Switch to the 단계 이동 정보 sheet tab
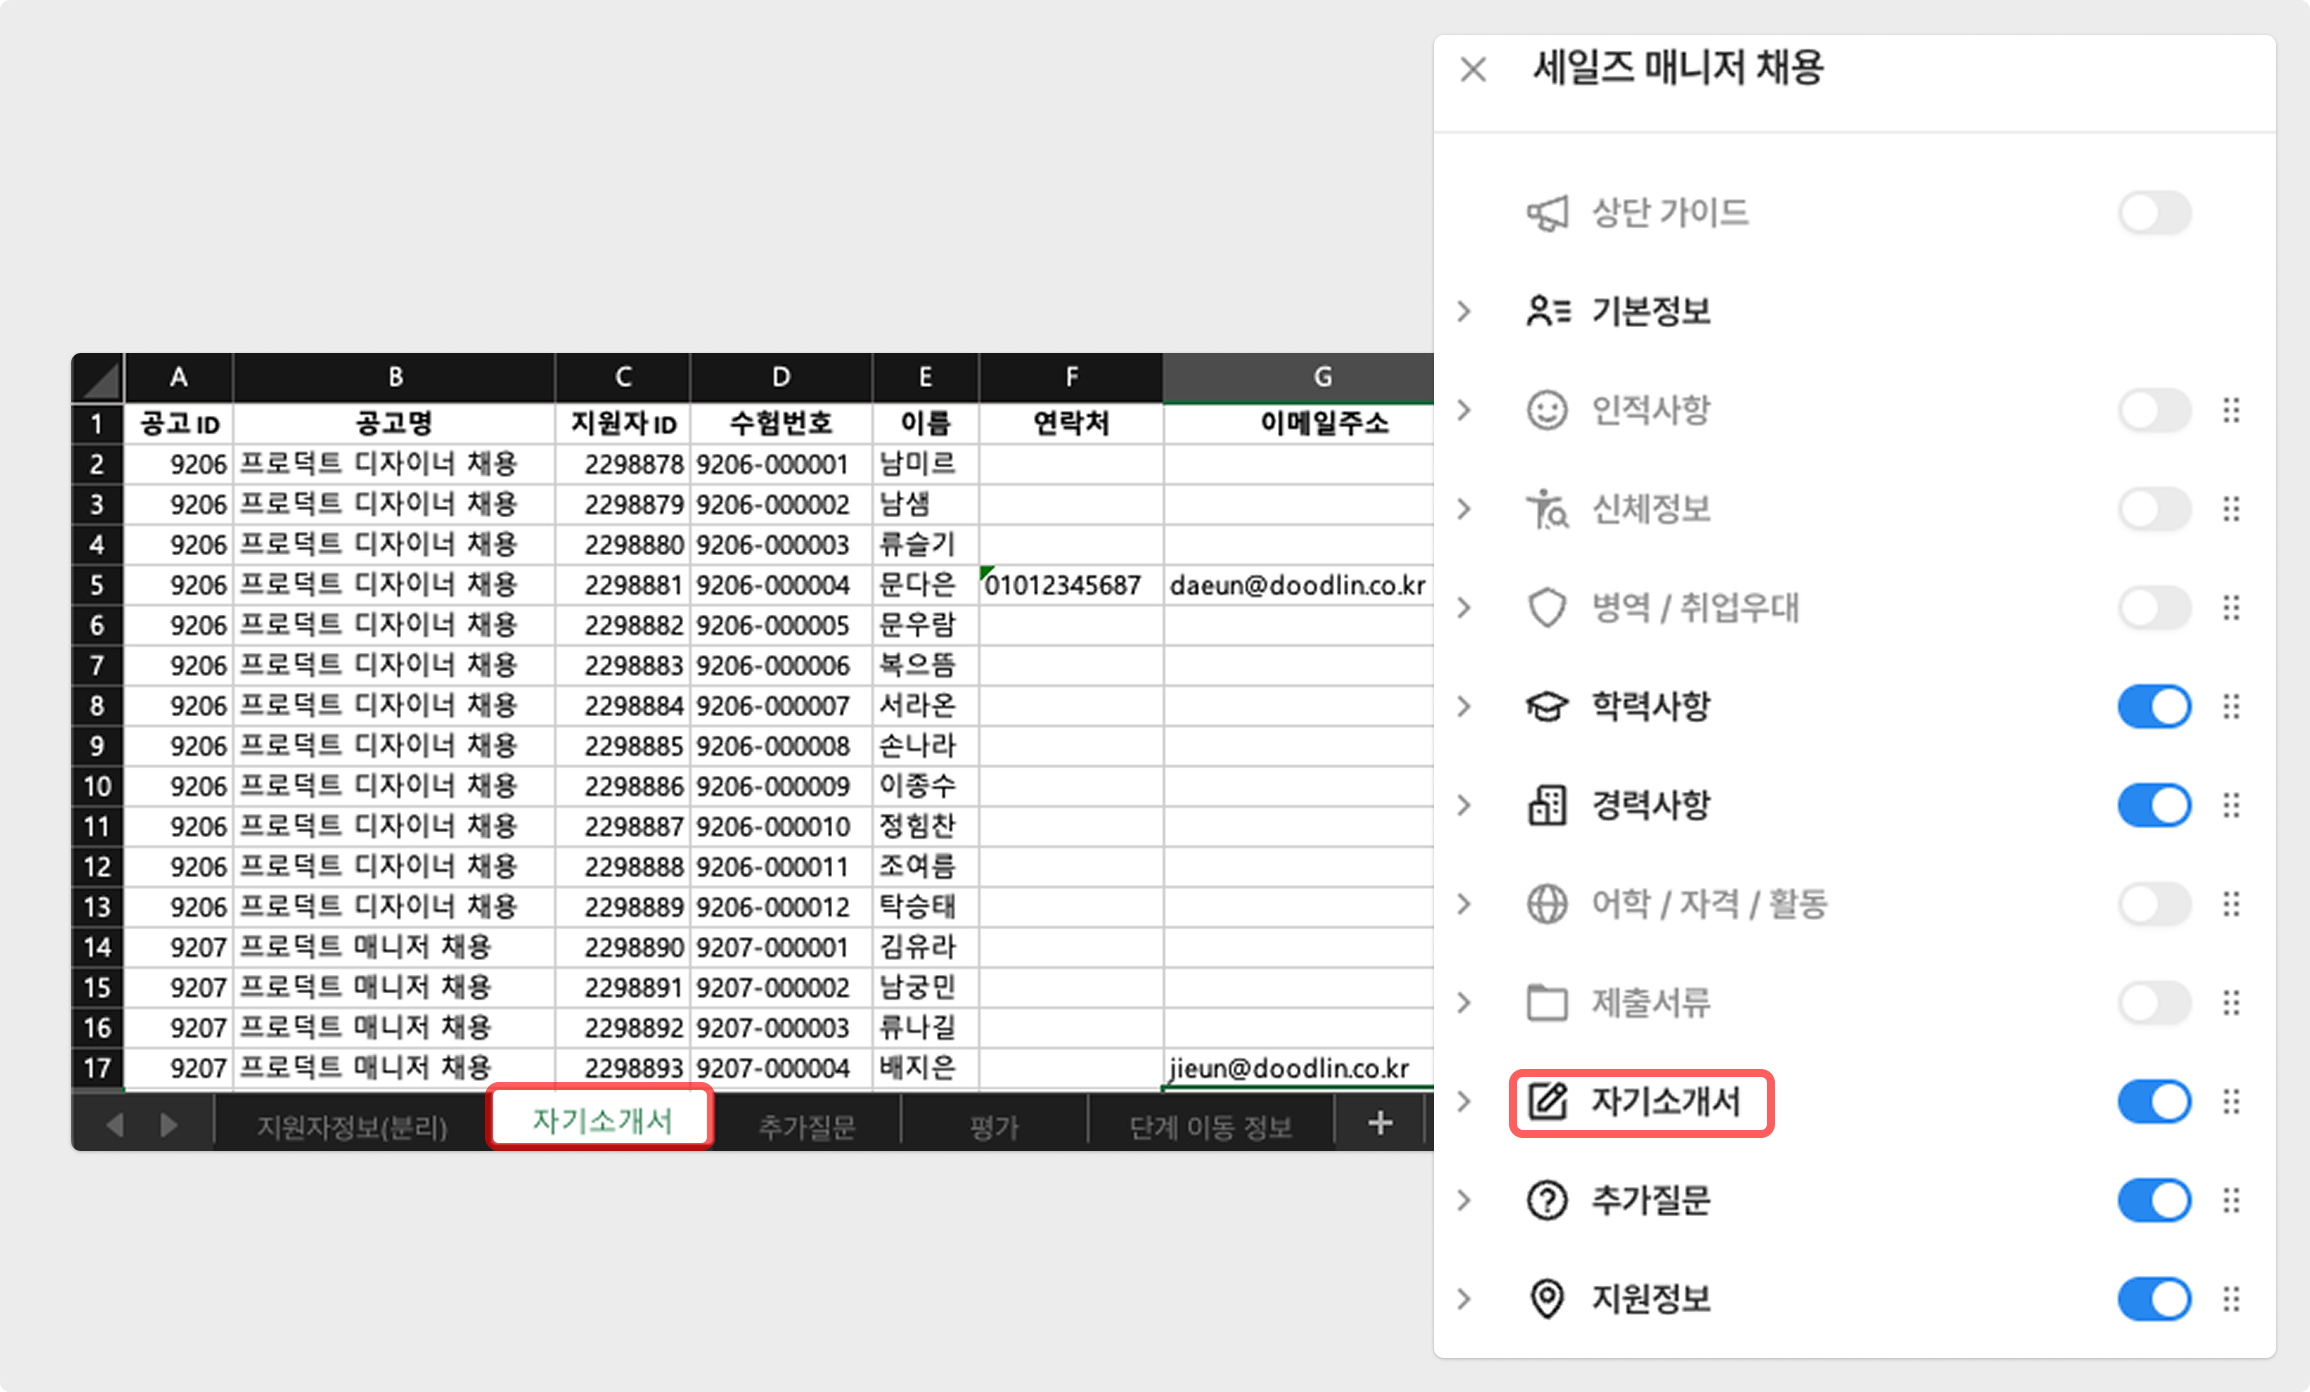The width and height of the screenshot is (2310, 1392). [1210, 1127]
